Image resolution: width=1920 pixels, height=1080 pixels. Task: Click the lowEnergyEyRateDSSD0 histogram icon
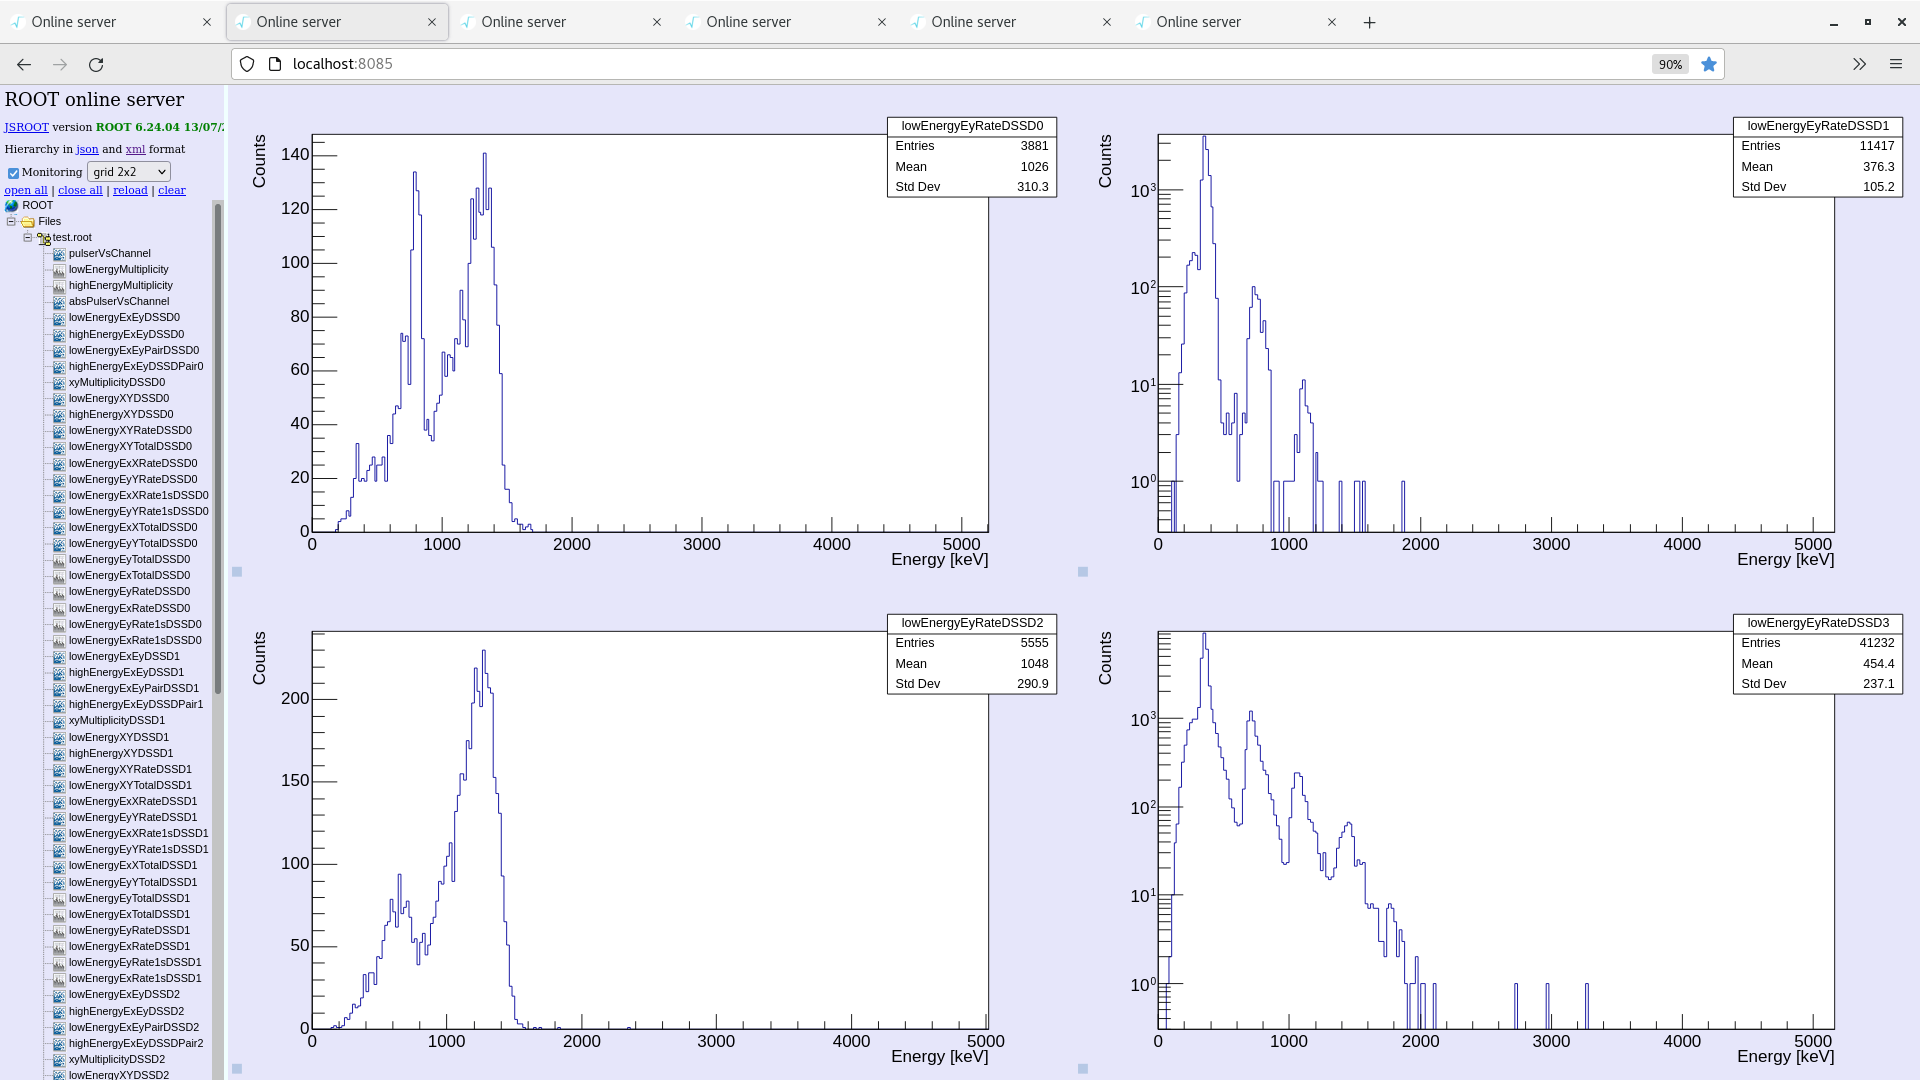[60, 591]
